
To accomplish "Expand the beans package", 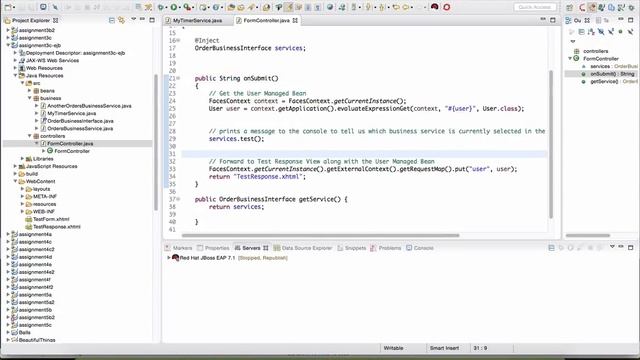I will (30, 91).
